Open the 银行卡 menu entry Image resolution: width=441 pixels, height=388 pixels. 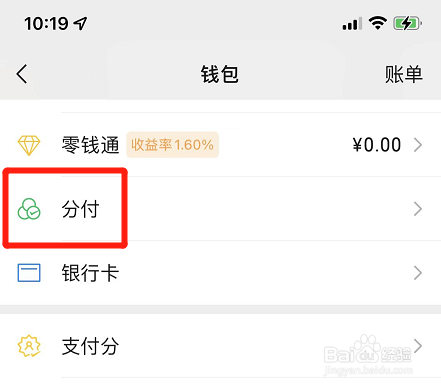220,273
